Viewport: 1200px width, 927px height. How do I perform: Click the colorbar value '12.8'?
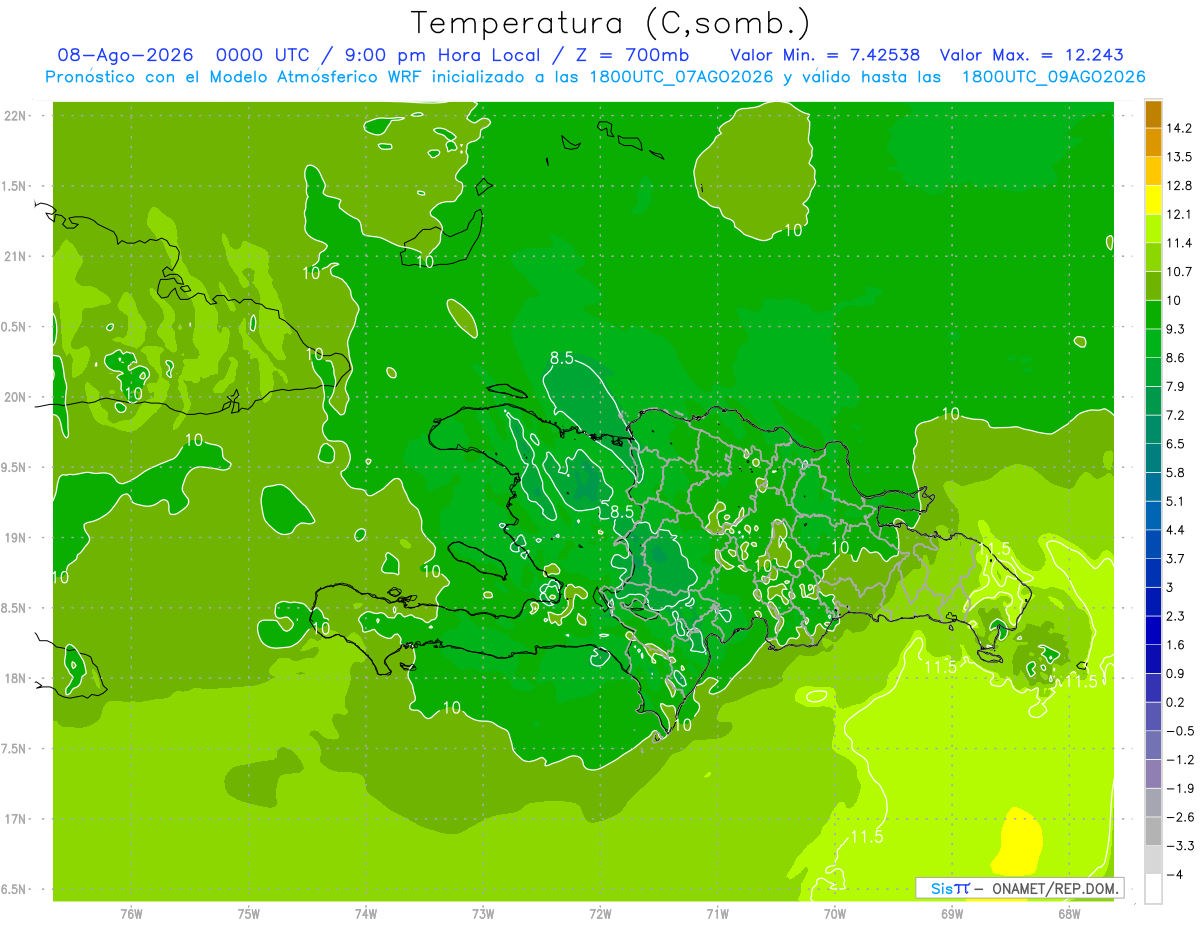(1181, 186)
